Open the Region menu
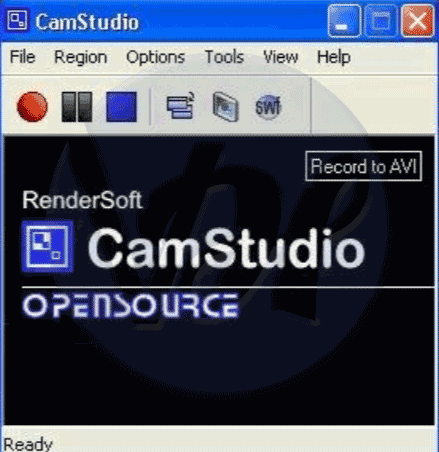Viewport: 439px width, 452px height. [x=81, y=57]
